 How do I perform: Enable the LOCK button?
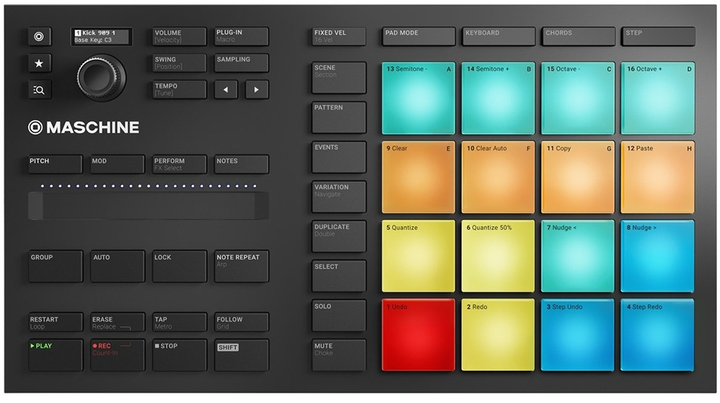point(179,266)
